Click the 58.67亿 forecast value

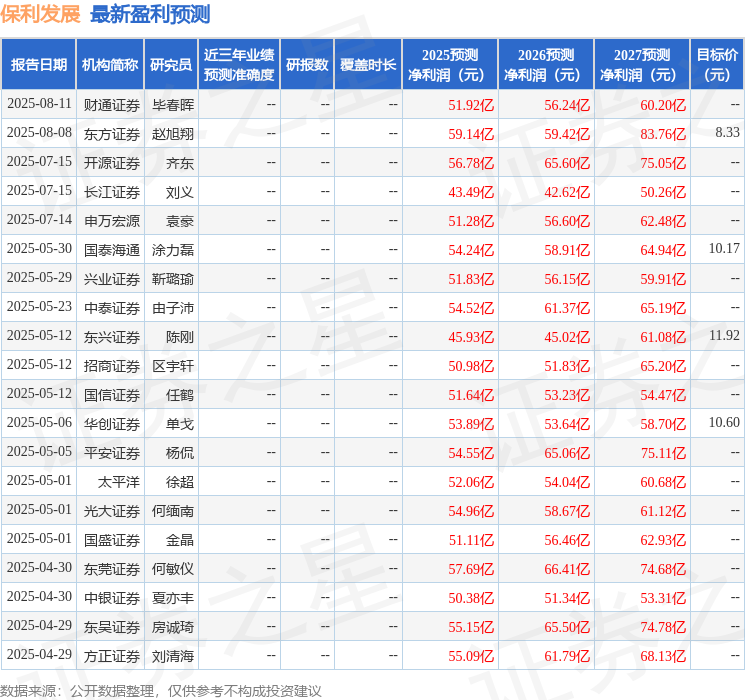pos(567,511)
